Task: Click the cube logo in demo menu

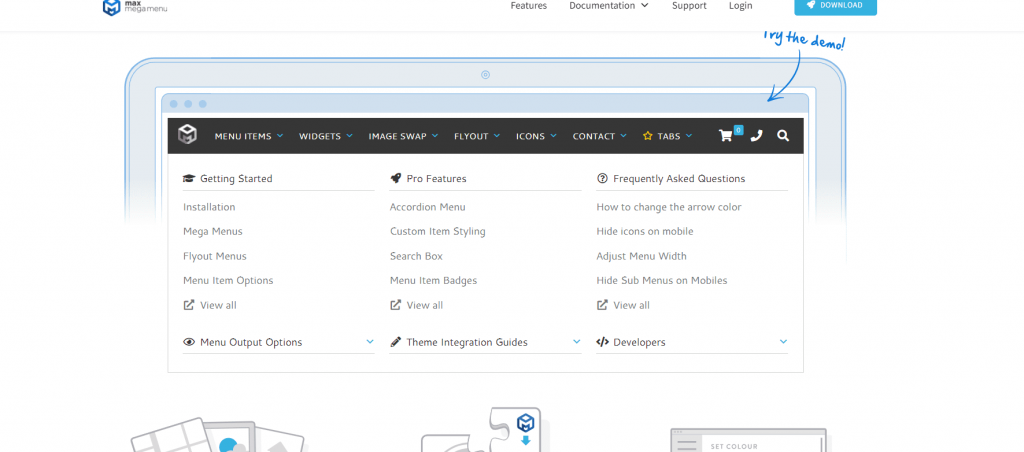Action: point(188,135)
